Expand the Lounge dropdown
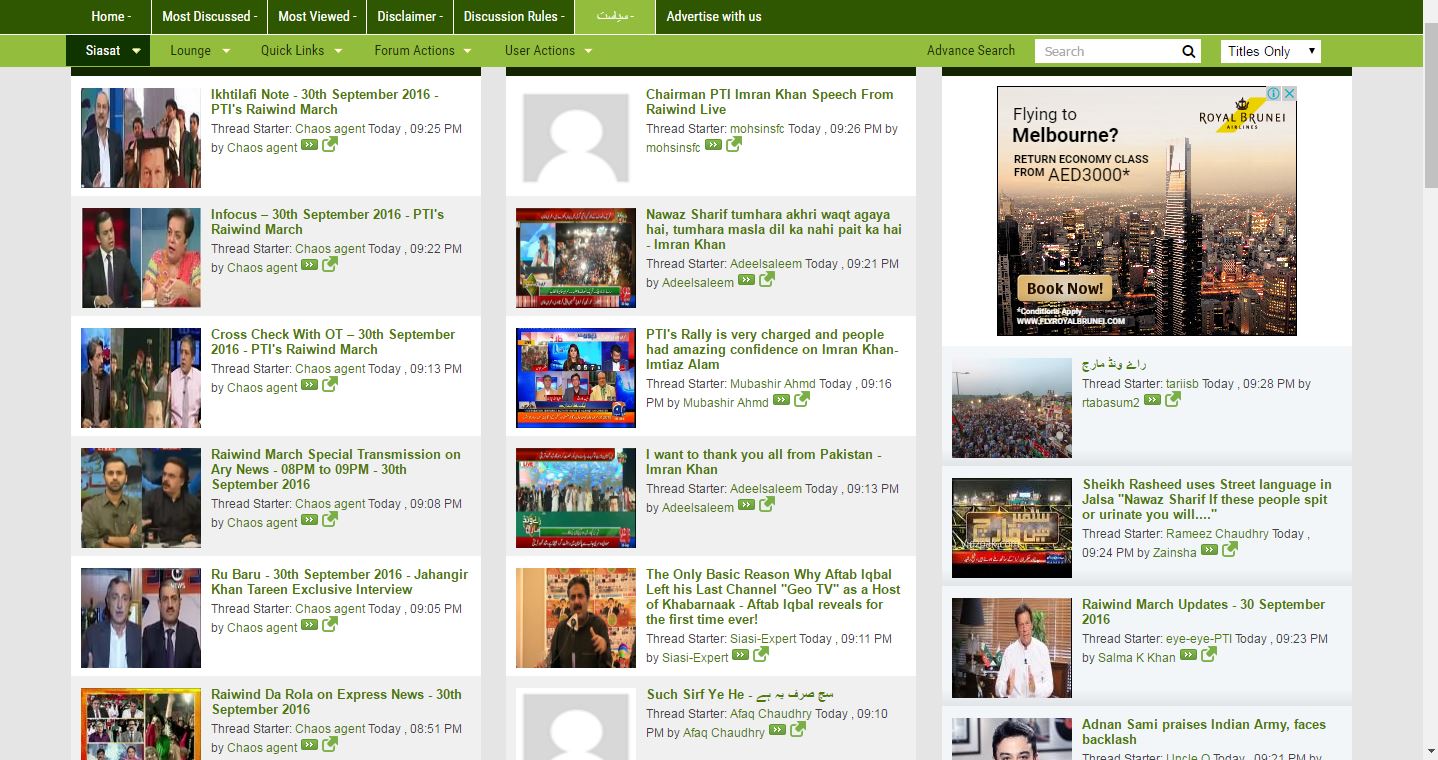 click(200, 50)
